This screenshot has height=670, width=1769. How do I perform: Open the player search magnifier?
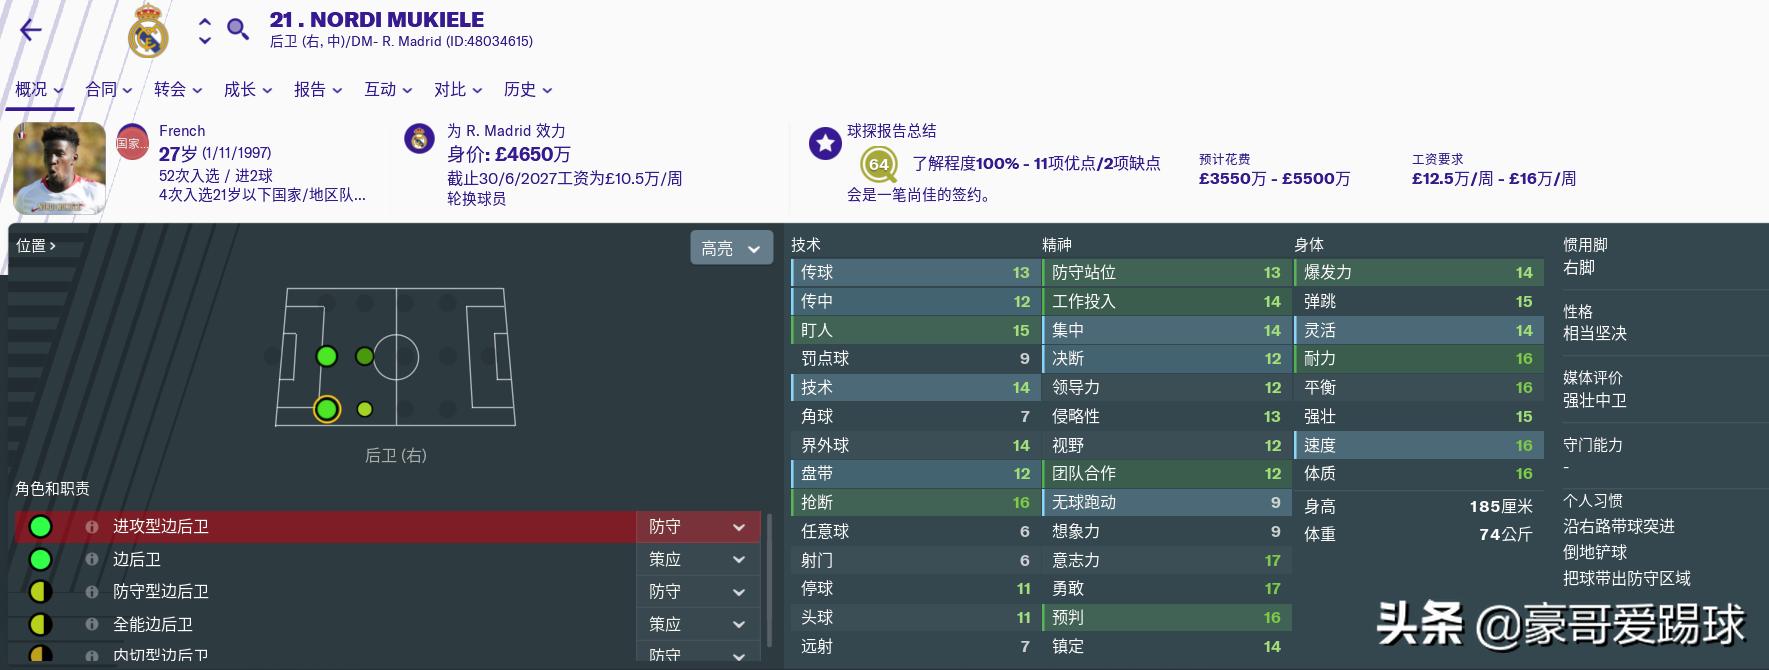(238, 29)
